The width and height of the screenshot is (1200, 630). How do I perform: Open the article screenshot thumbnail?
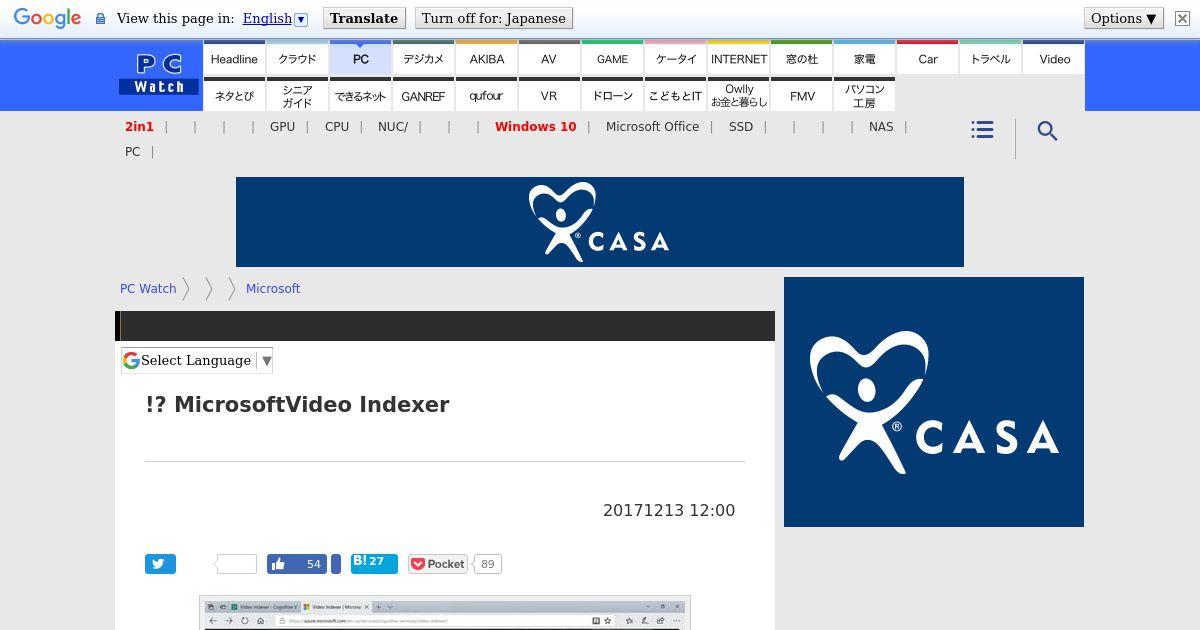(x=445, y=613)
